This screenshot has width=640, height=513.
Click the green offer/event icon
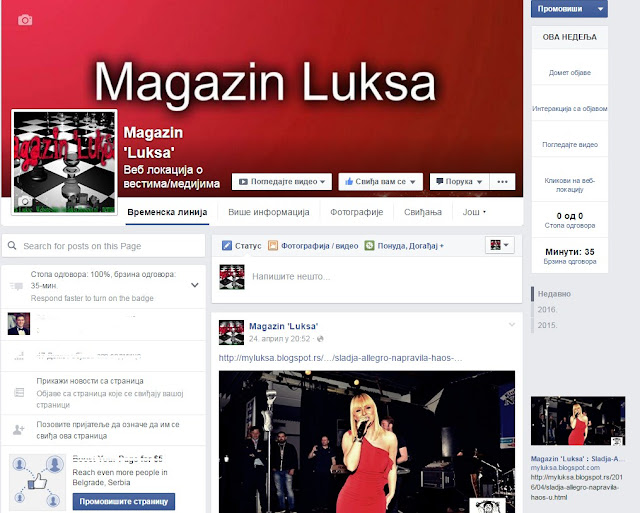369,246
